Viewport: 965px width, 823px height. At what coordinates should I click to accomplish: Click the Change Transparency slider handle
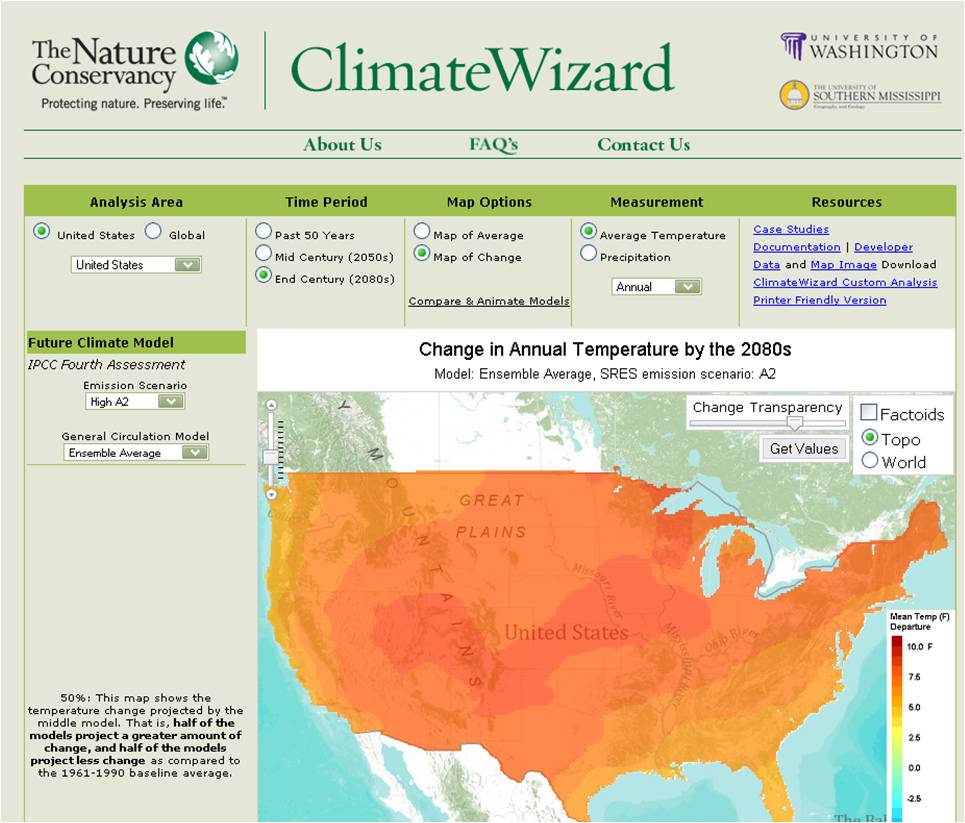coord(795,424)
